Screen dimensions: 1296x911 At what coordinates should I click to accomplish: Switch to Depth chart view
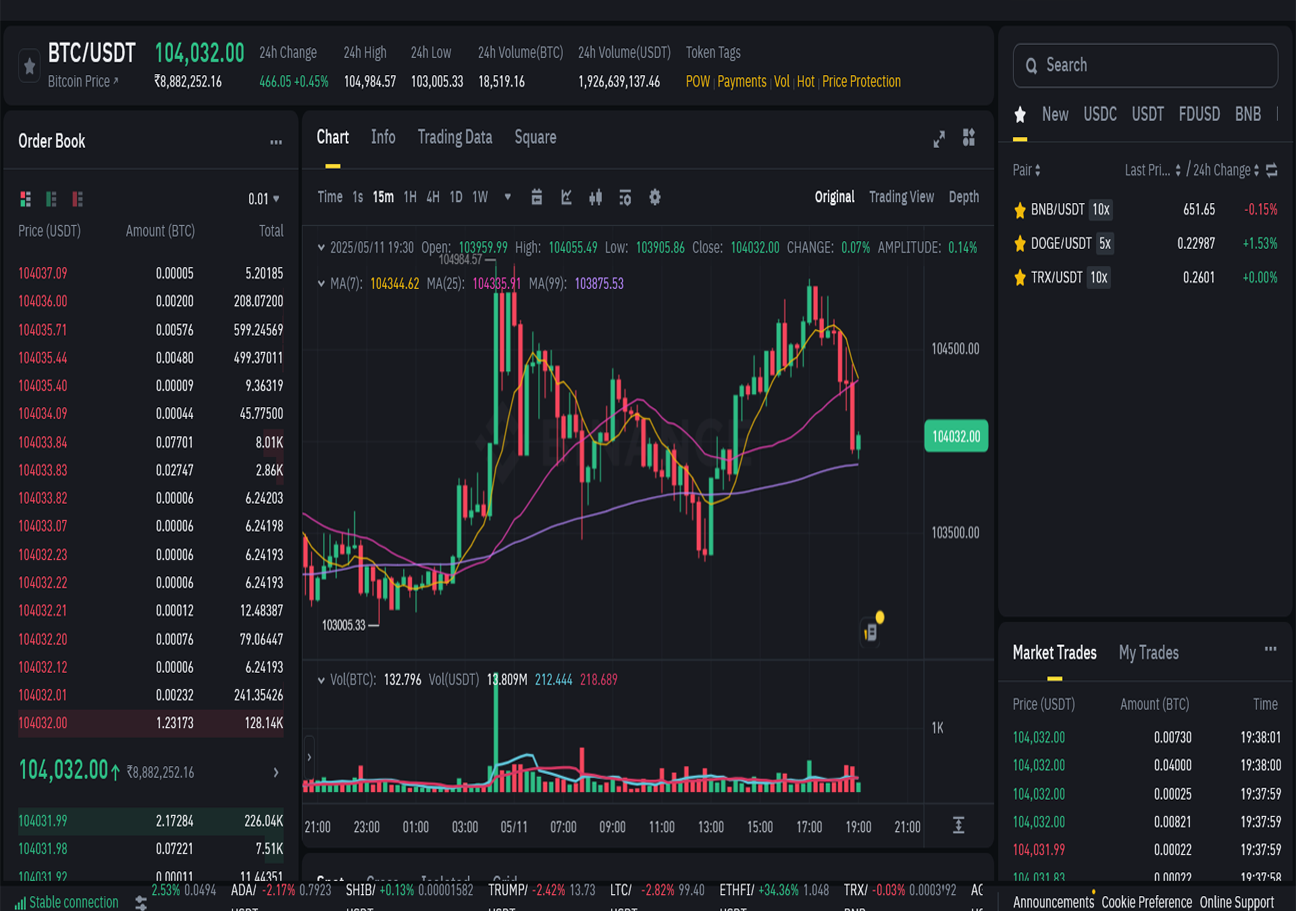[963, 197]
